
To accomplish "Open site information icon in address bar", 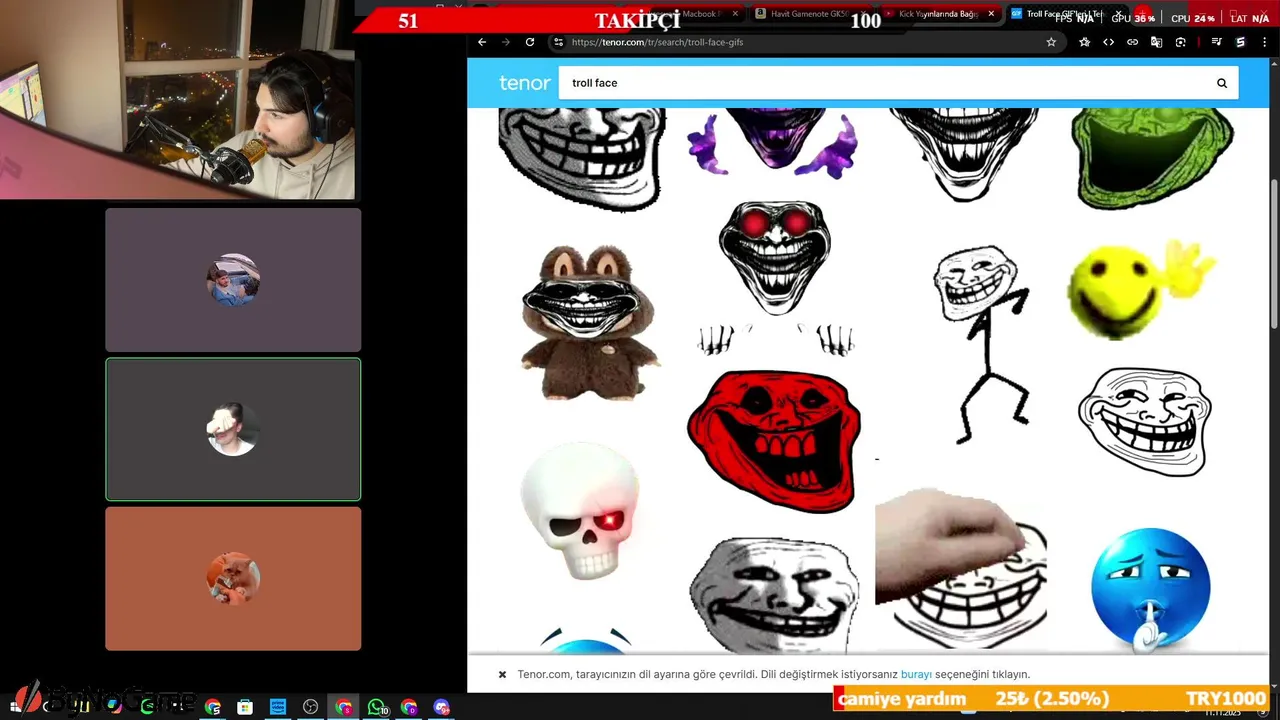I will tap(559, 42).
